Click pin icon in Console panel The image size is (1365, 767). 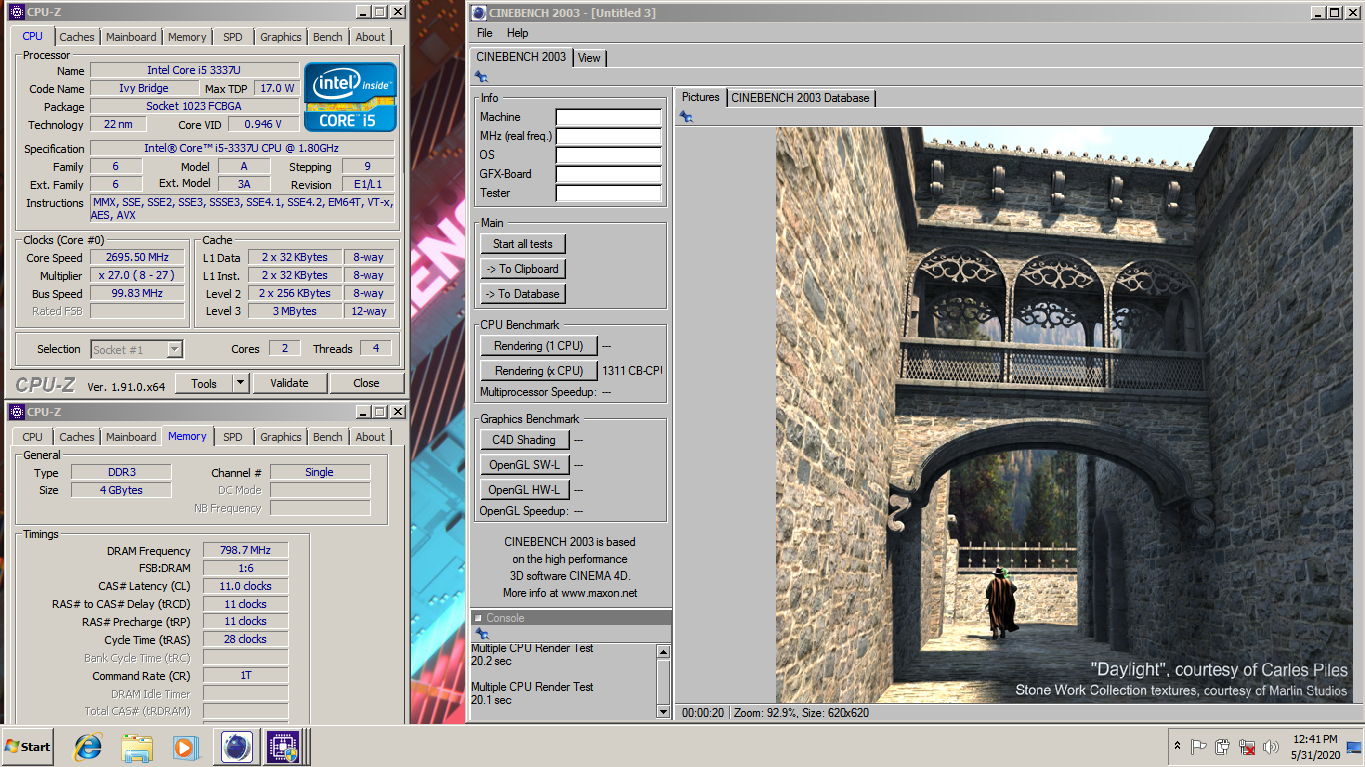481,634
